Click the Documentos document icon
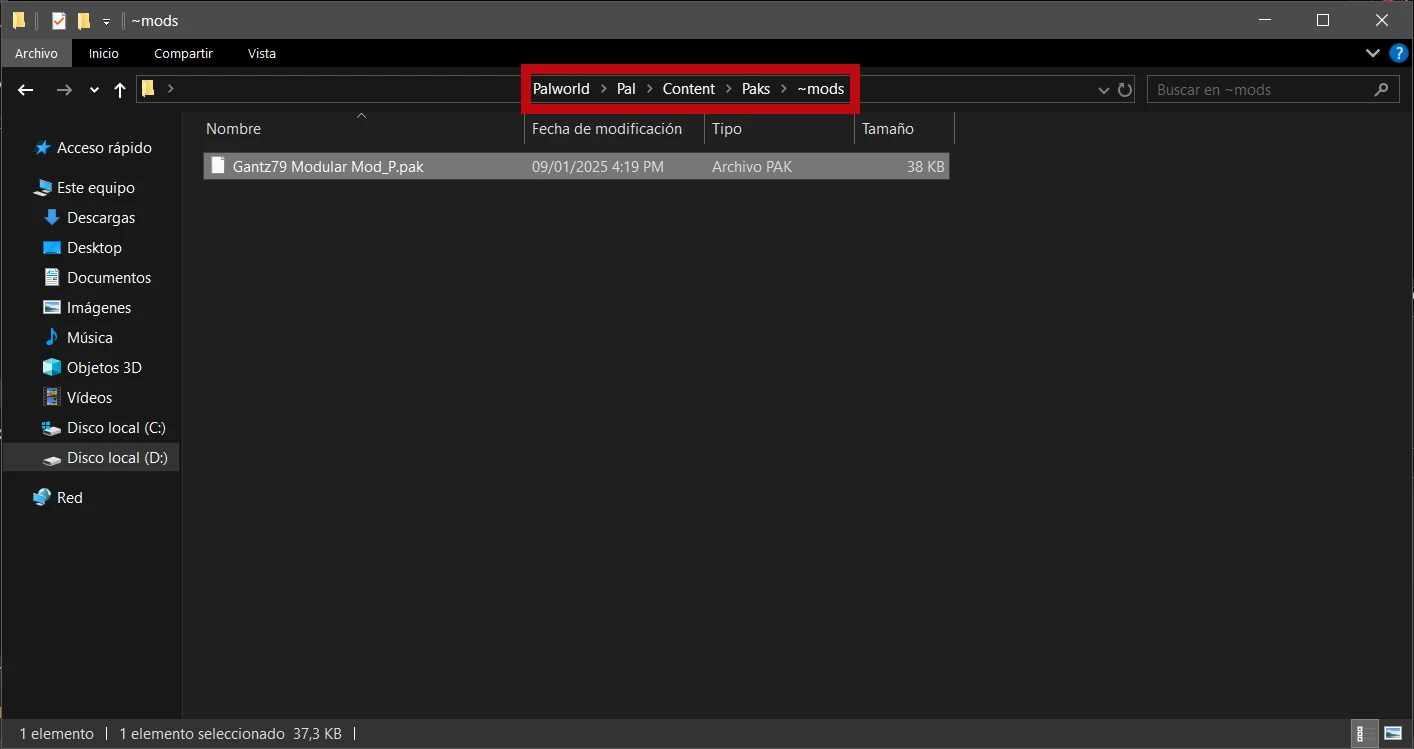Screen dimensions: 1414x749 pos(52,277)
